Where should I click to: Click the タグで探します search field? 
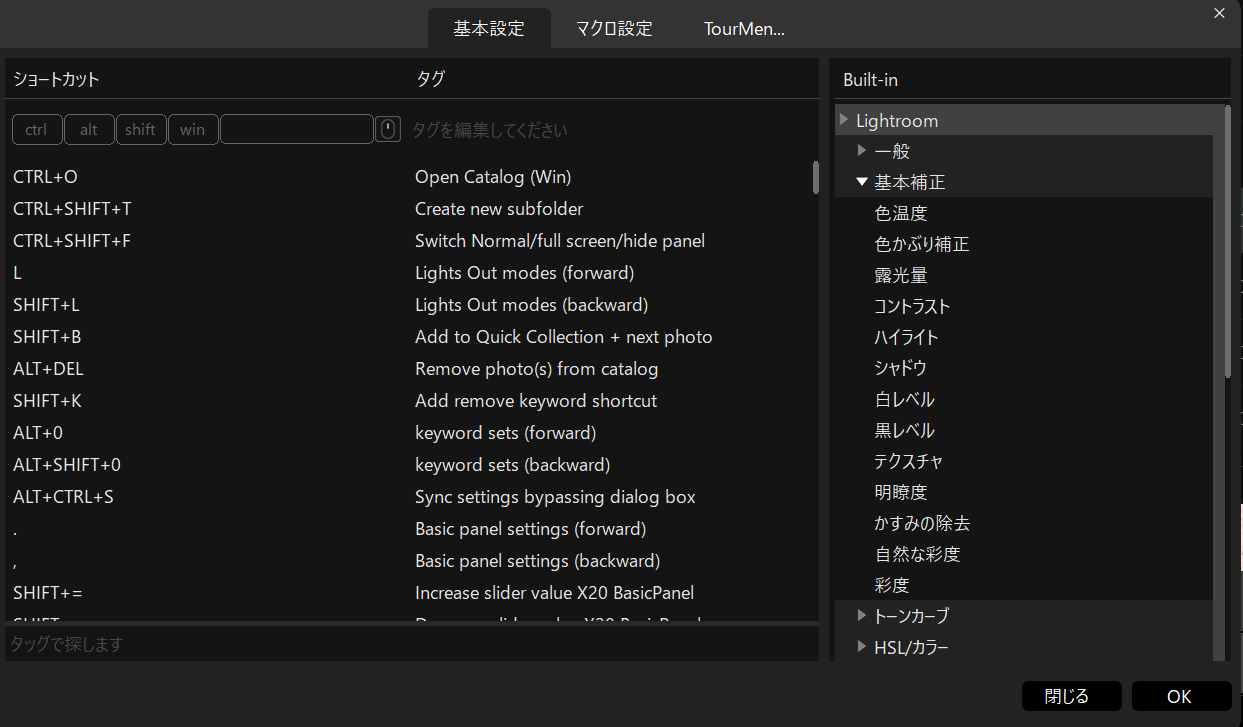pyautogui.click(x=412, y=644)
